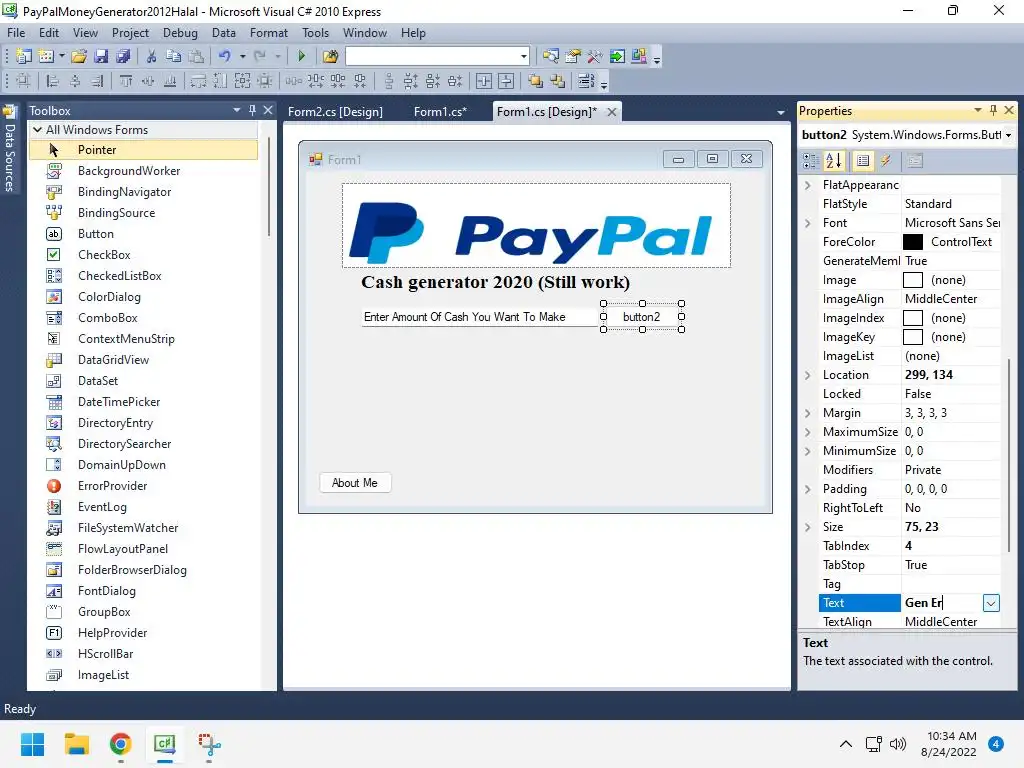Switch to the Form2.cs [Design] tab

[335, 112]
